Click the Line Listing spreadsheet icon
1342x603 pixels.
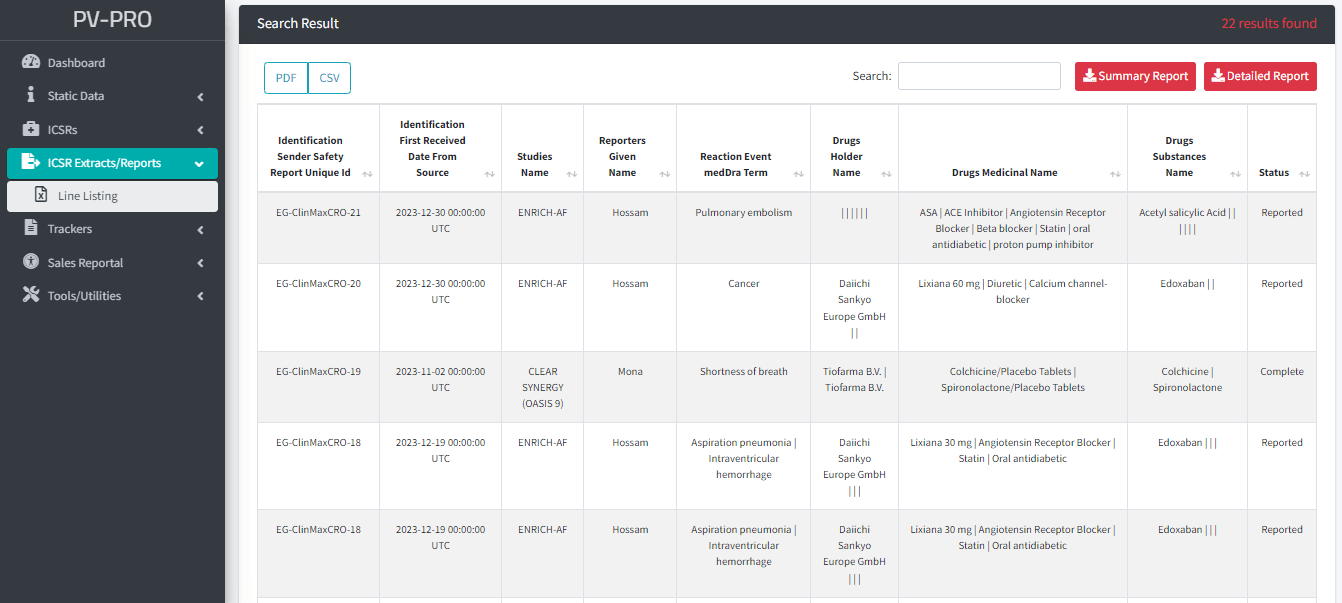tap(41, 196)
